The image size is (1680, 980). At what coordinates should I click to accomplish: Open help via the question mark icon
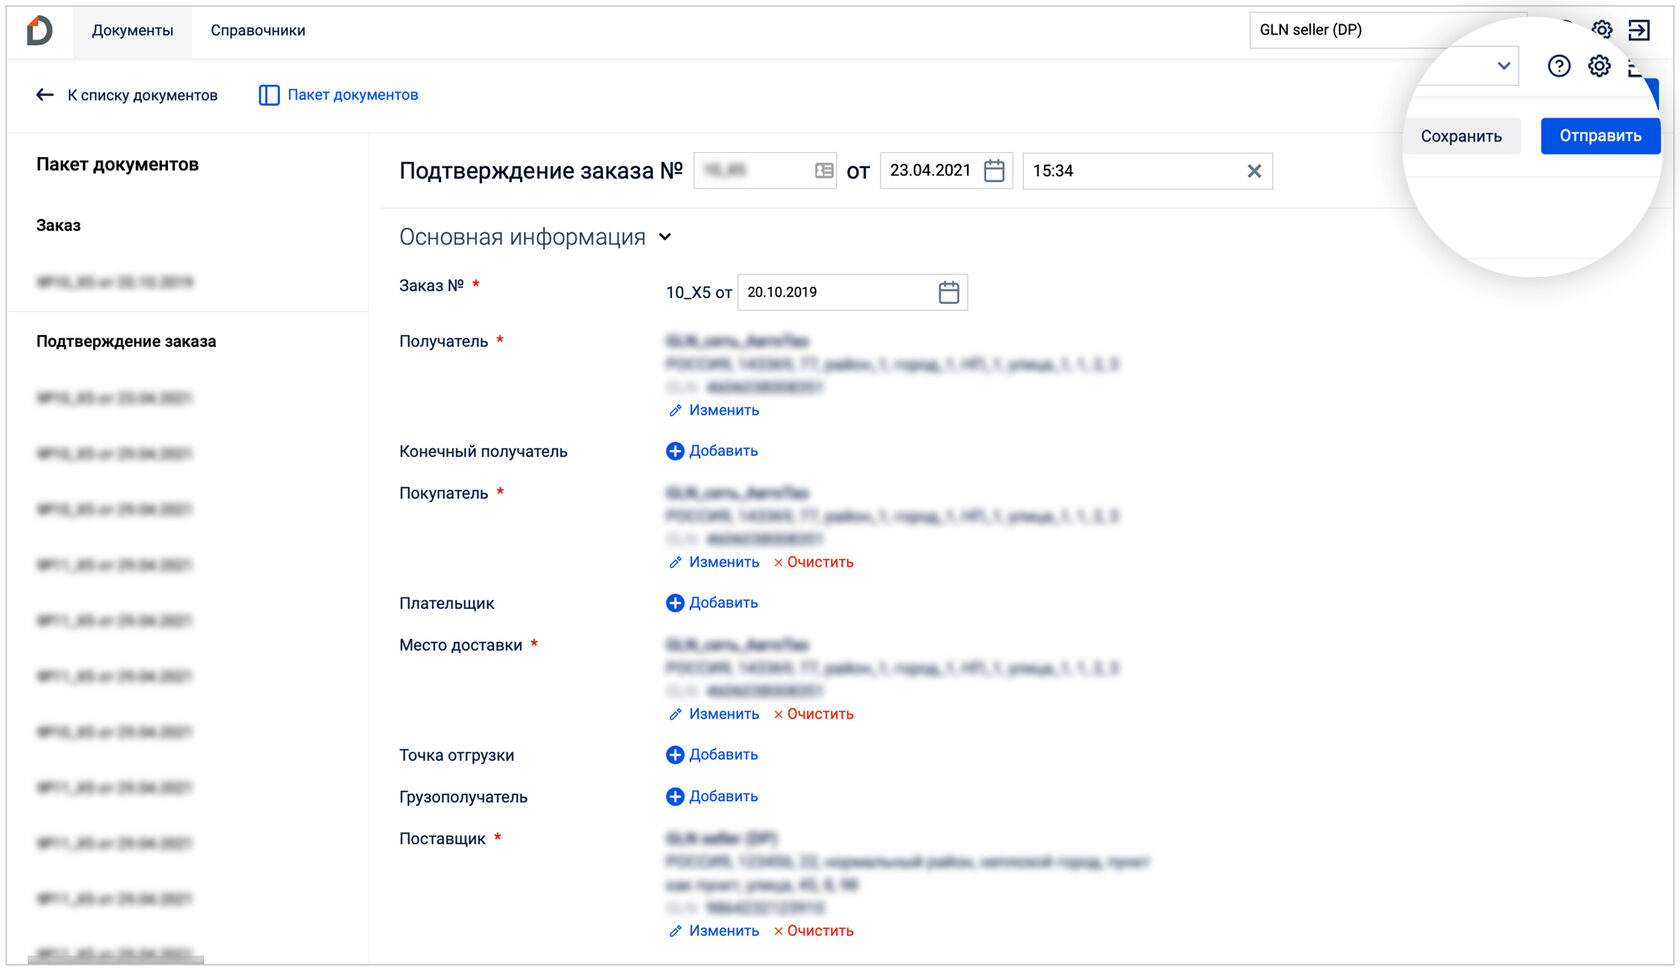[x=1559, y=66]
